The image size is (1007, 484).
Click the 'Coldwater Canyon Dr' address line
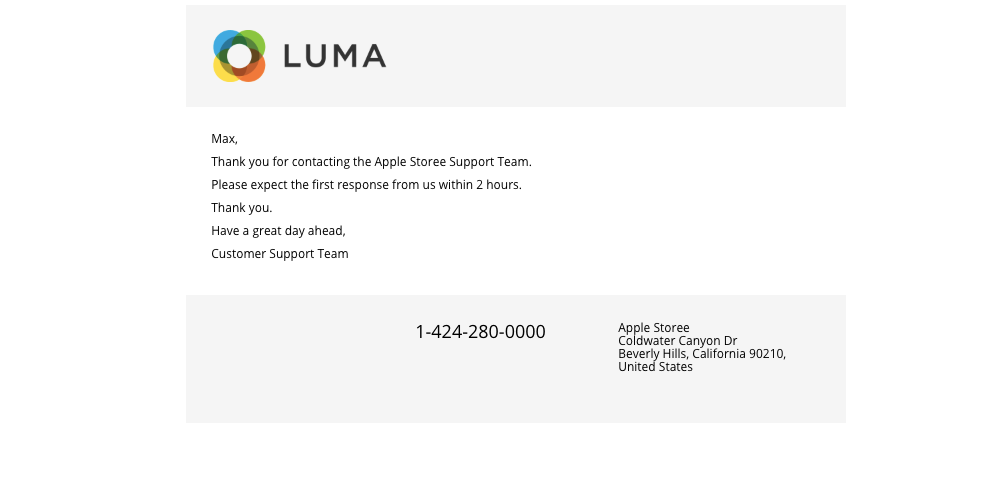[x=678, y=340]
